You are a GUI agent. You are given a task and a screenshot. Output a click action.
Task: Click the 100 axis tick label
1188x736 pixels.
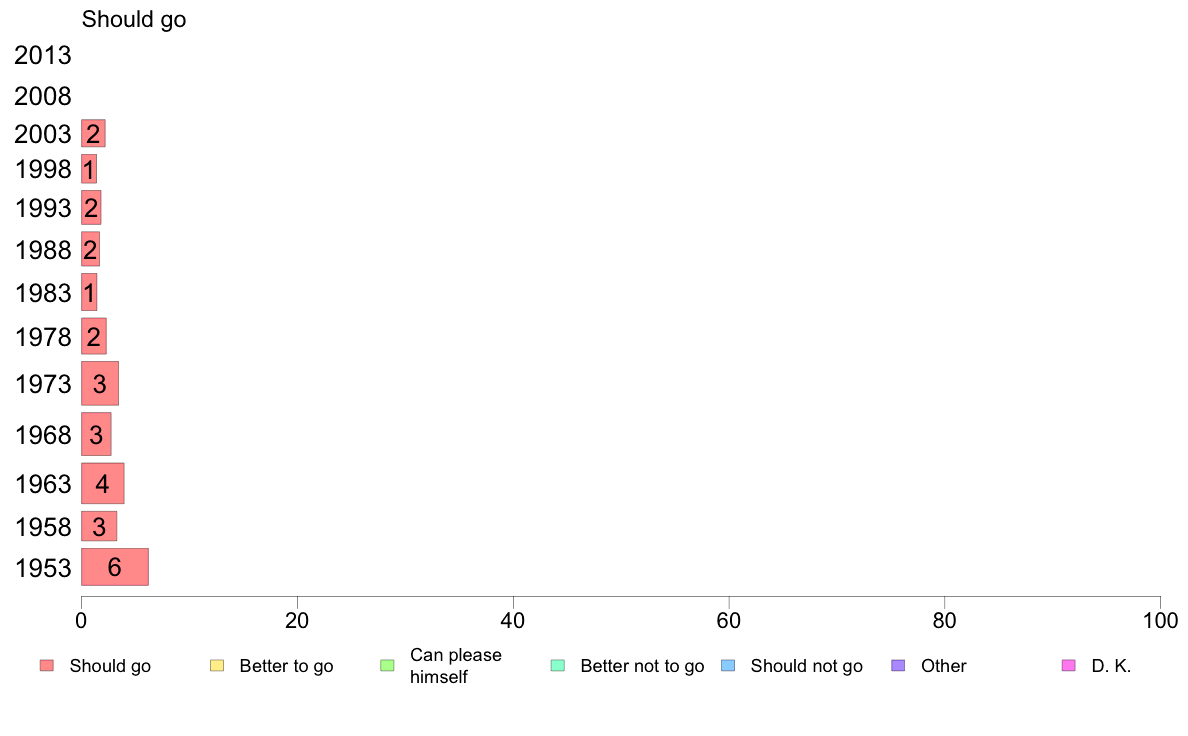[x=1160, y=621]
